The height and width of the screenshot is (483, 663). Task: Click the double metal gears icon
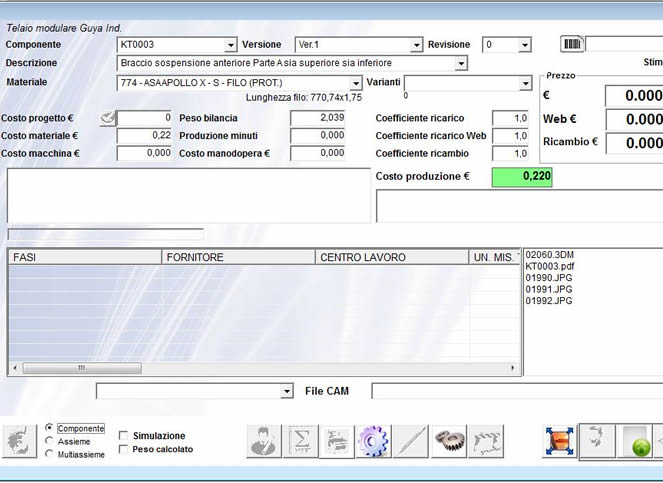[x=449, y=441]
